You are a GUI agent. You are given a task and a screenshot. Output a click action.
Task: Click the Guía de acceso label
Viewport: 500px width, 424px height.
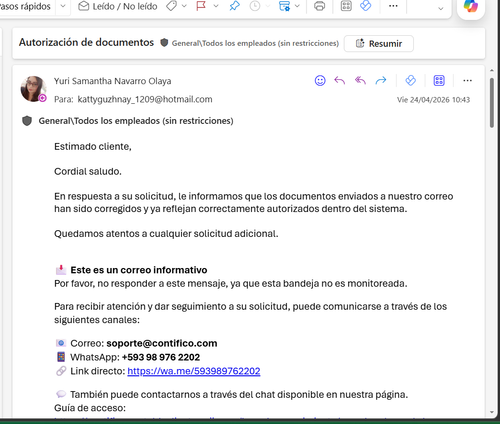point(90,408)
